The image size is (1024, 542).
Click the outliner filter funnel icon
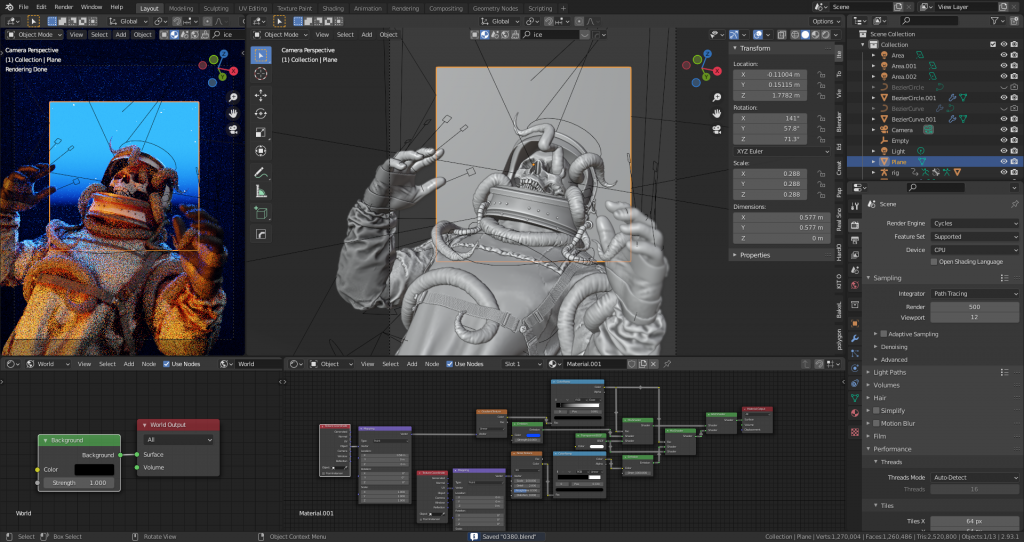[x=995, y=21]
